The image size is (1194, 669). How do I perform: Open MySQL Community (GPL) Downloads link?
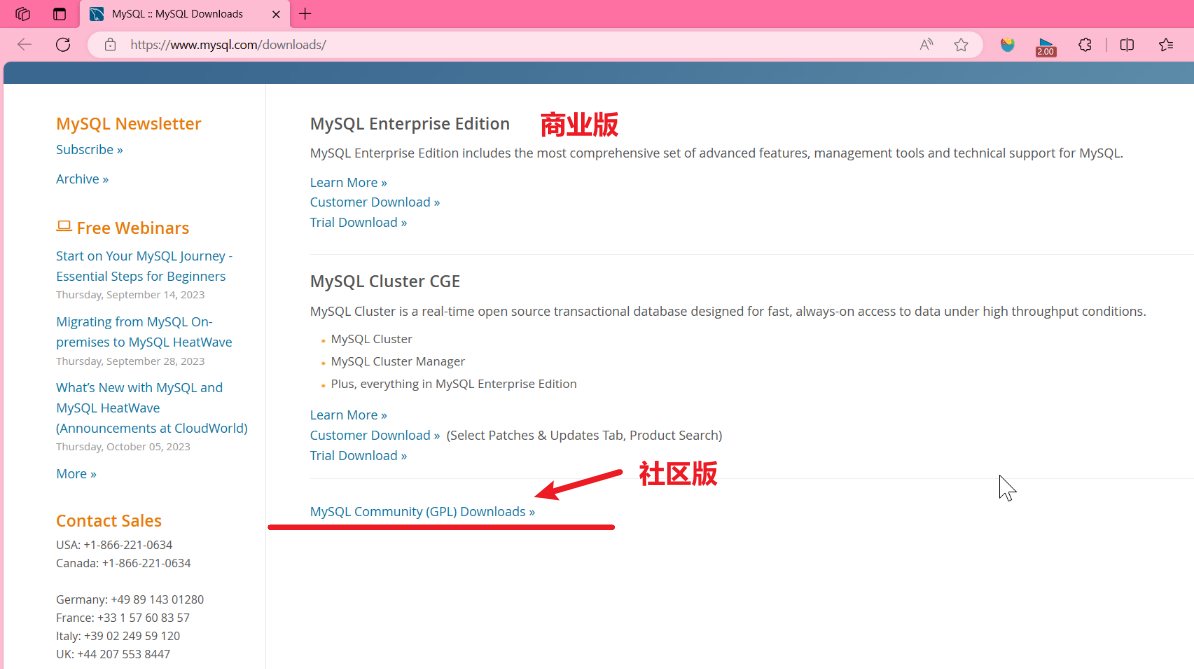click(421, 511)
